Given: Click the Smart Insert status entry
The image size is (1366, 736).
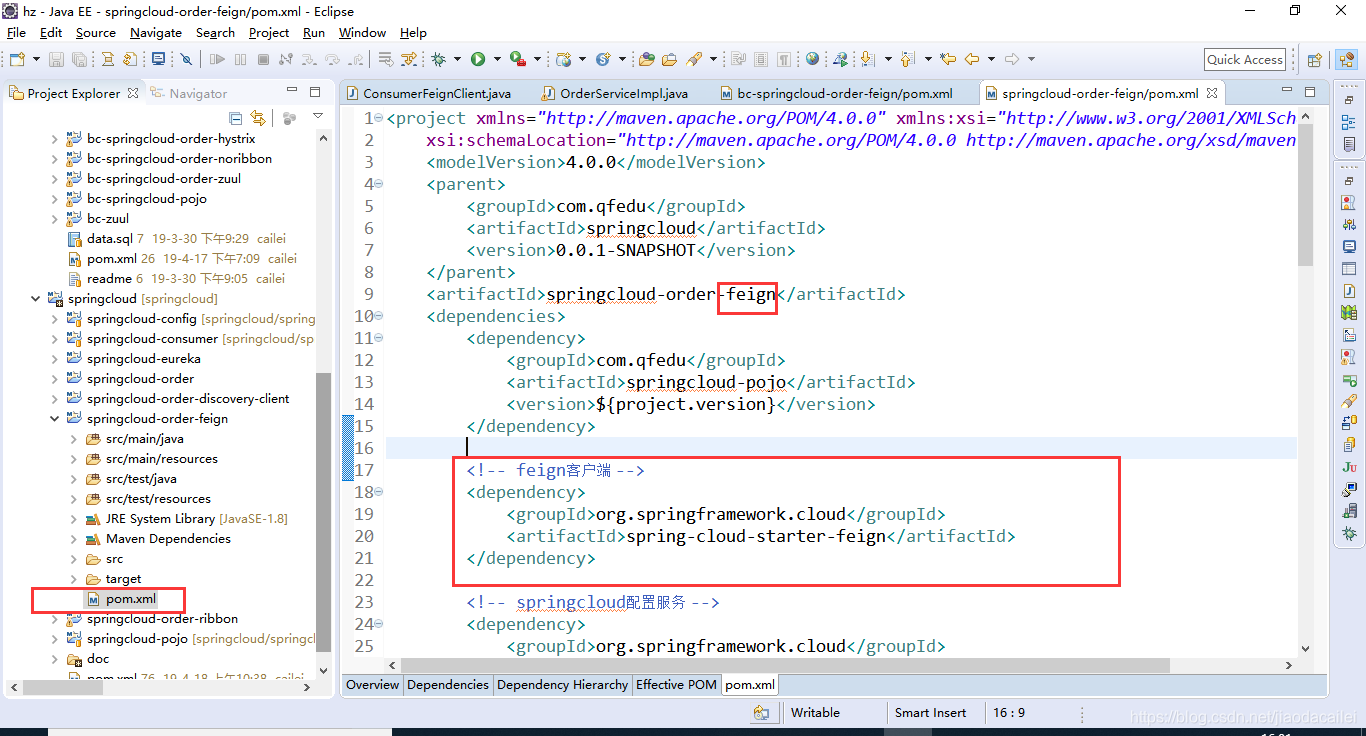Looking at the screenshot, I should [930, 712].
